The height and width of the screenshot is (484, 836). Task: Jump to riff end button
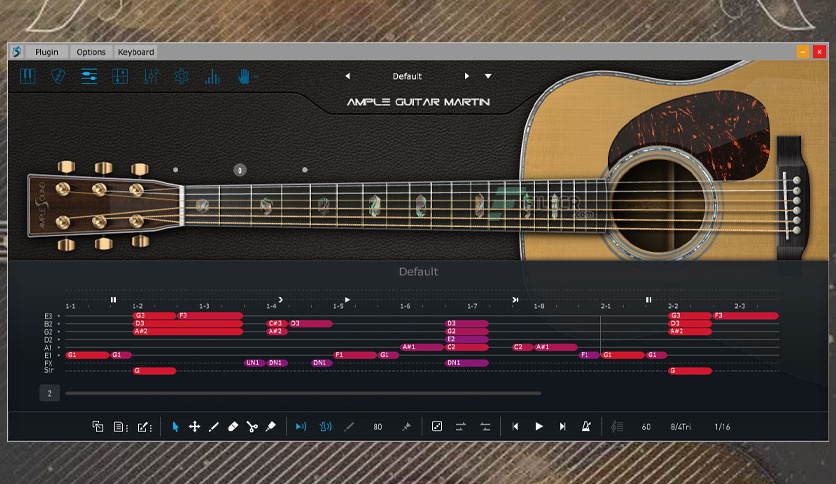coord(562,426)
